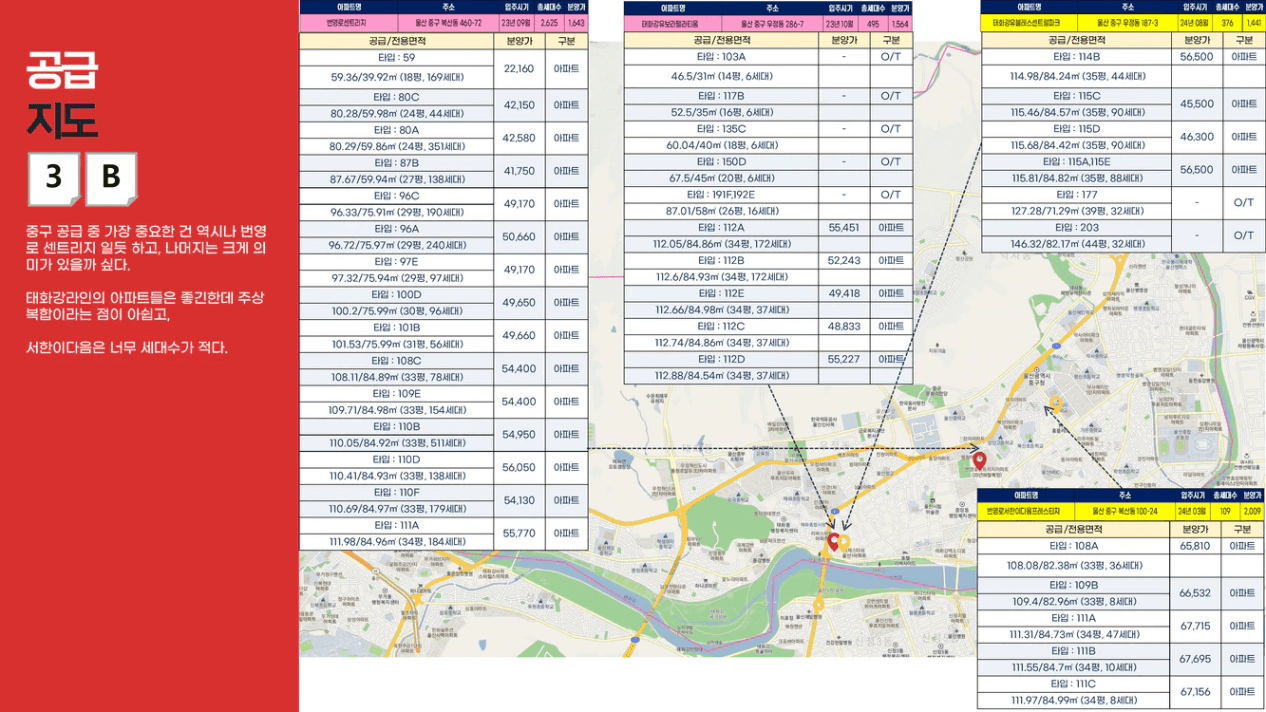Click the price 48,833
1266x712 pixels.
point(844,327)
